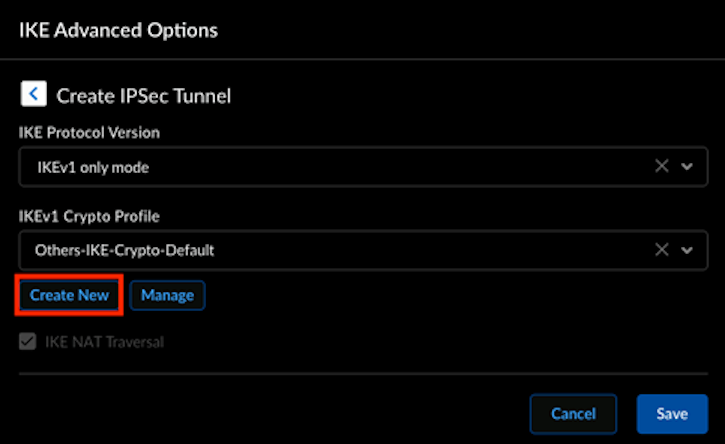
Task: Expand the IKE Protocol Version chevron
Action: point(687,167)
